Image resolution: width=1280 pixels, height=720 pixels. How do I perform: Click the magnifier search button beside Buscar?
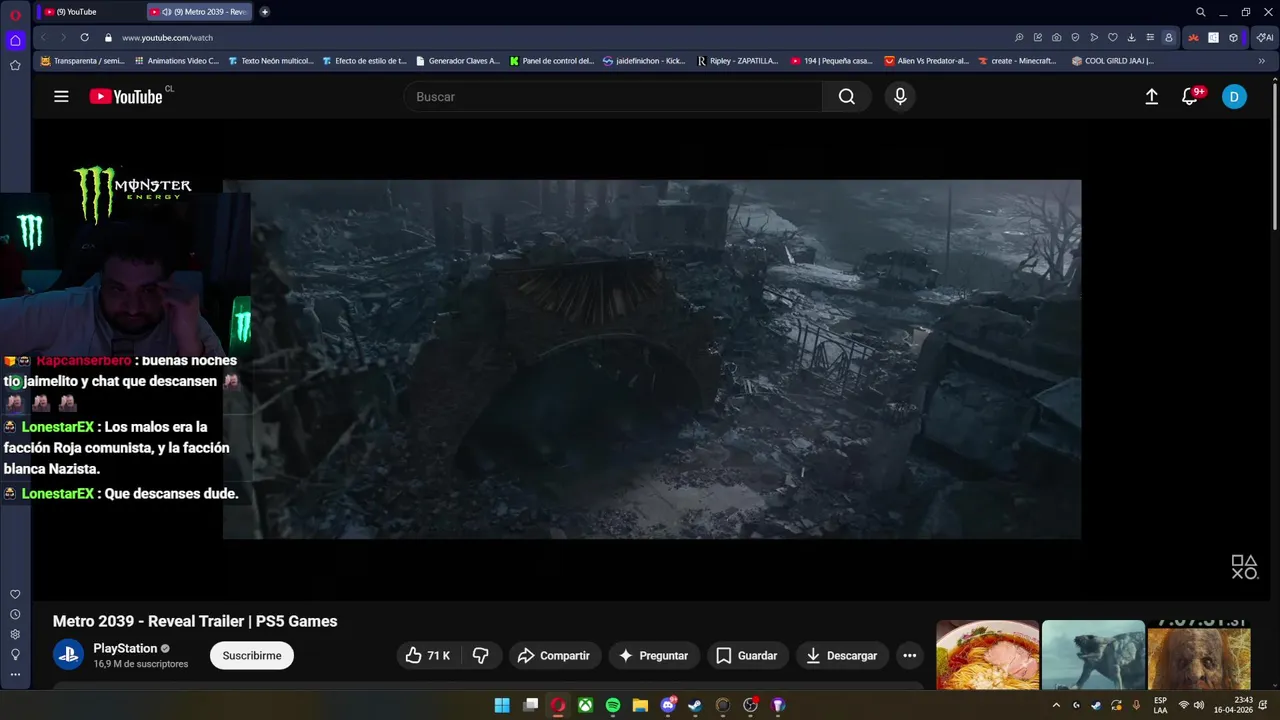point(847,97)
